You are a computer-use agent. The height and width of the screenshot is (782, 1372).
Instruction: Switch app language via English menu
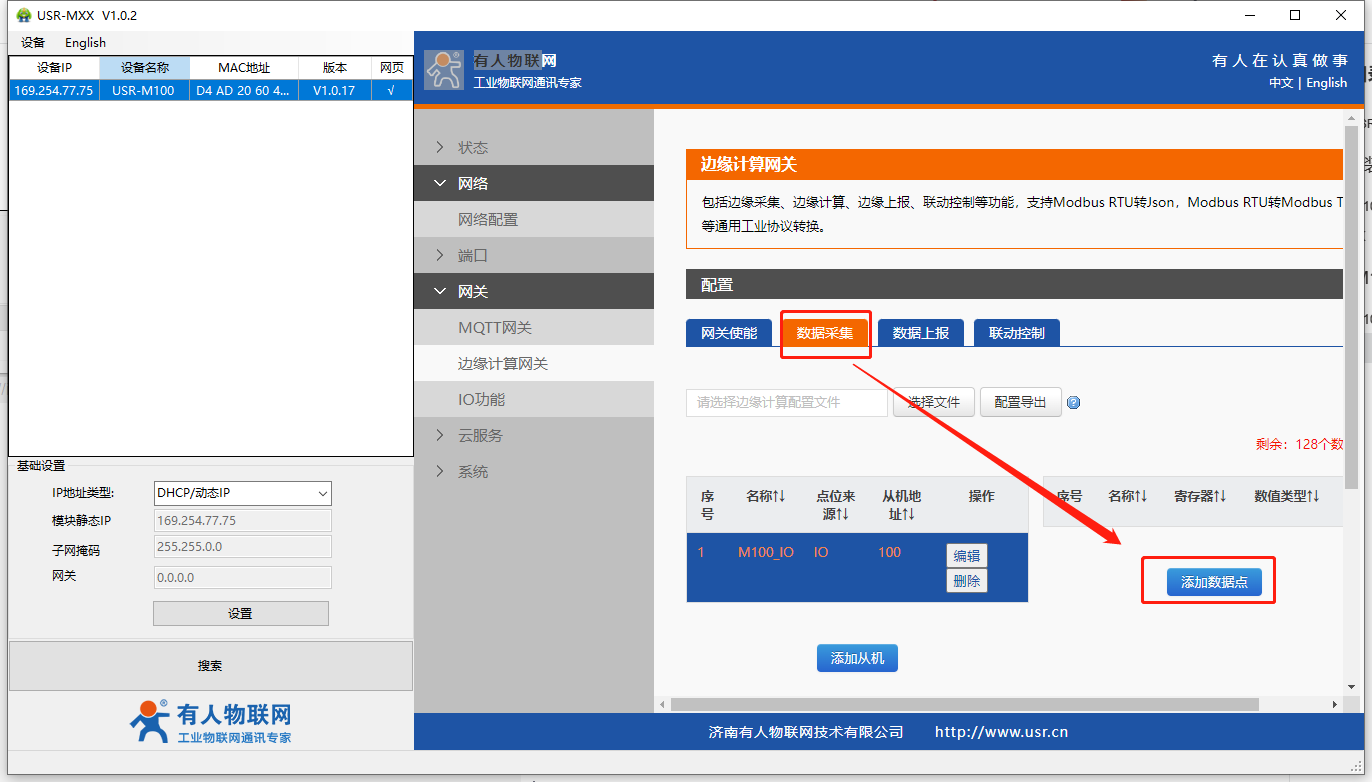(85, 43)
